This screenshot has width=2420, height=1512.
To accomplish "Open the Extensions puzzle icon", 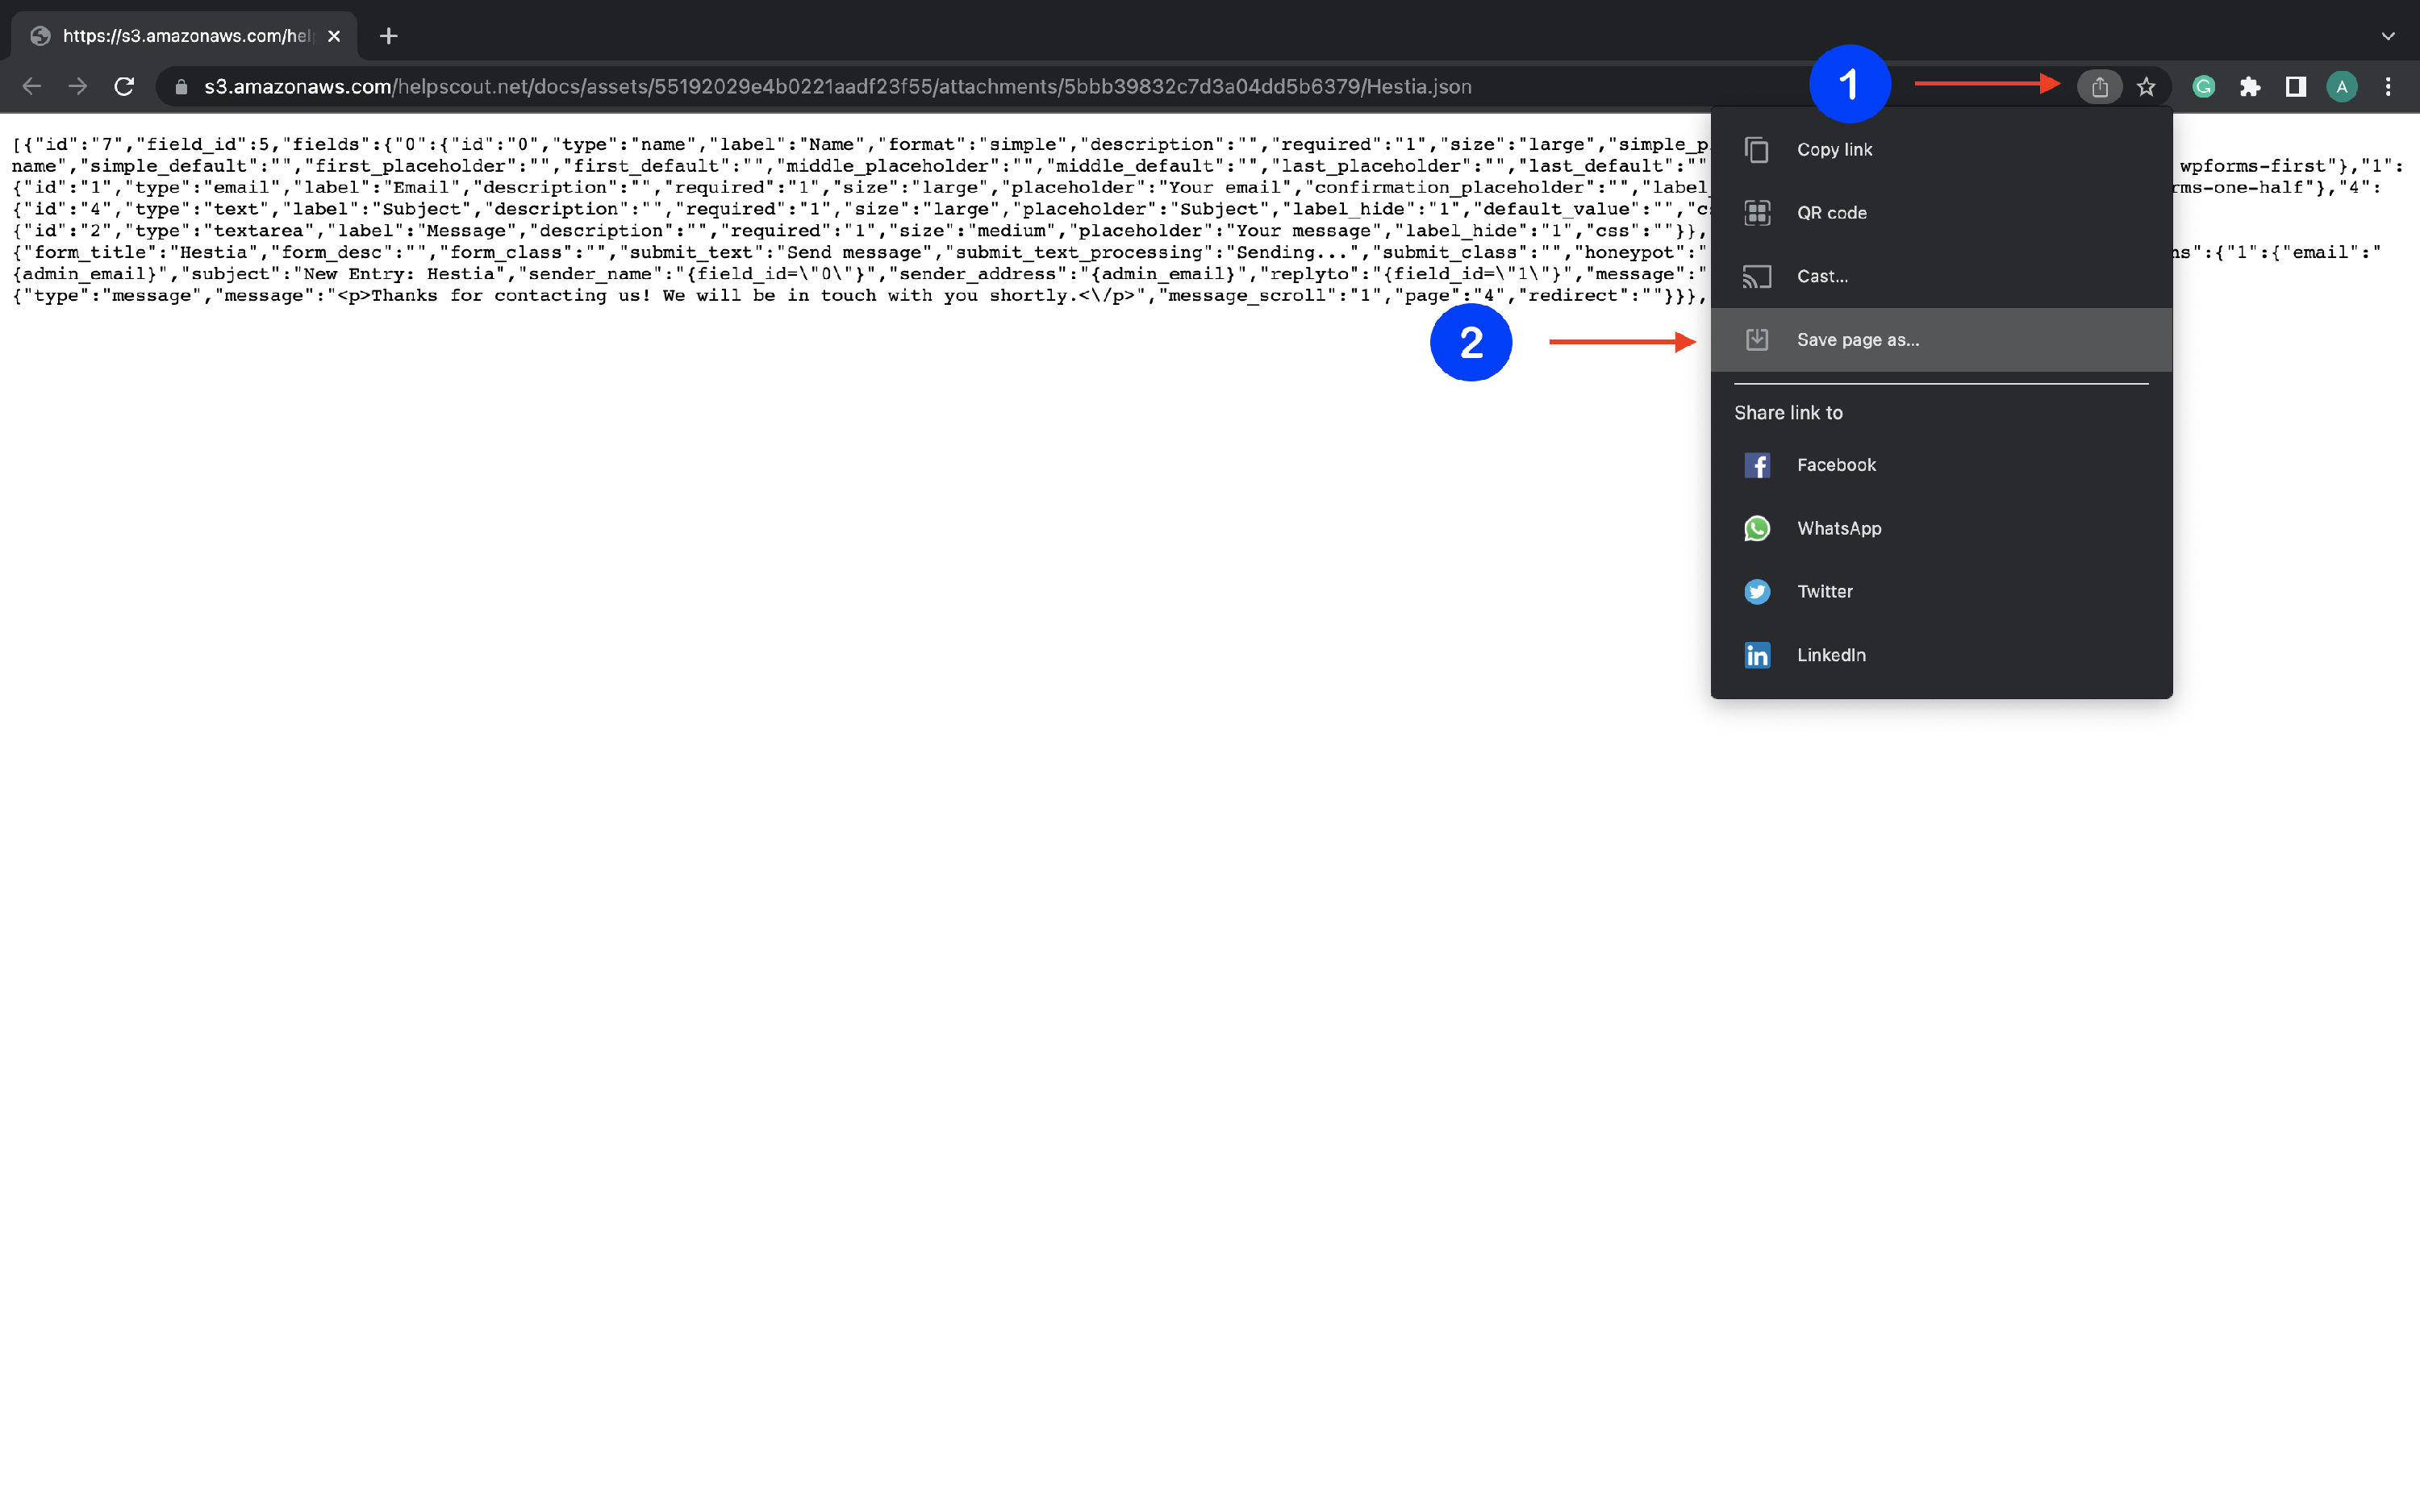I will pyautogui.click(x=2250, y=87).
